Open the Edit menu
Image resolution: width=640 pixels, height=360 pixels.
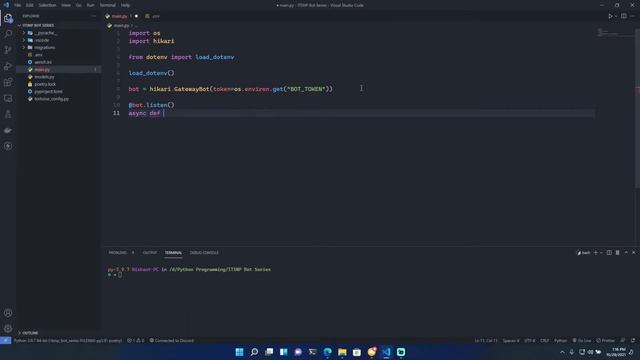30,5
